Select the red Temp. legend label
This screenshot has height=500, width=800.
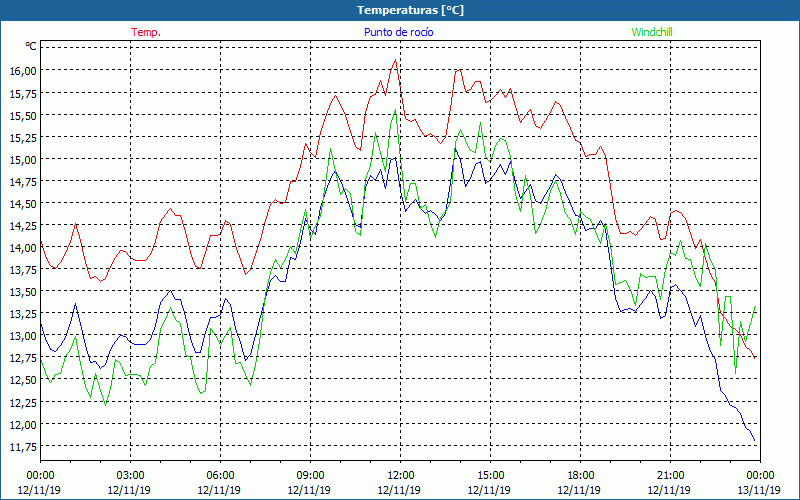click(146, 32)
